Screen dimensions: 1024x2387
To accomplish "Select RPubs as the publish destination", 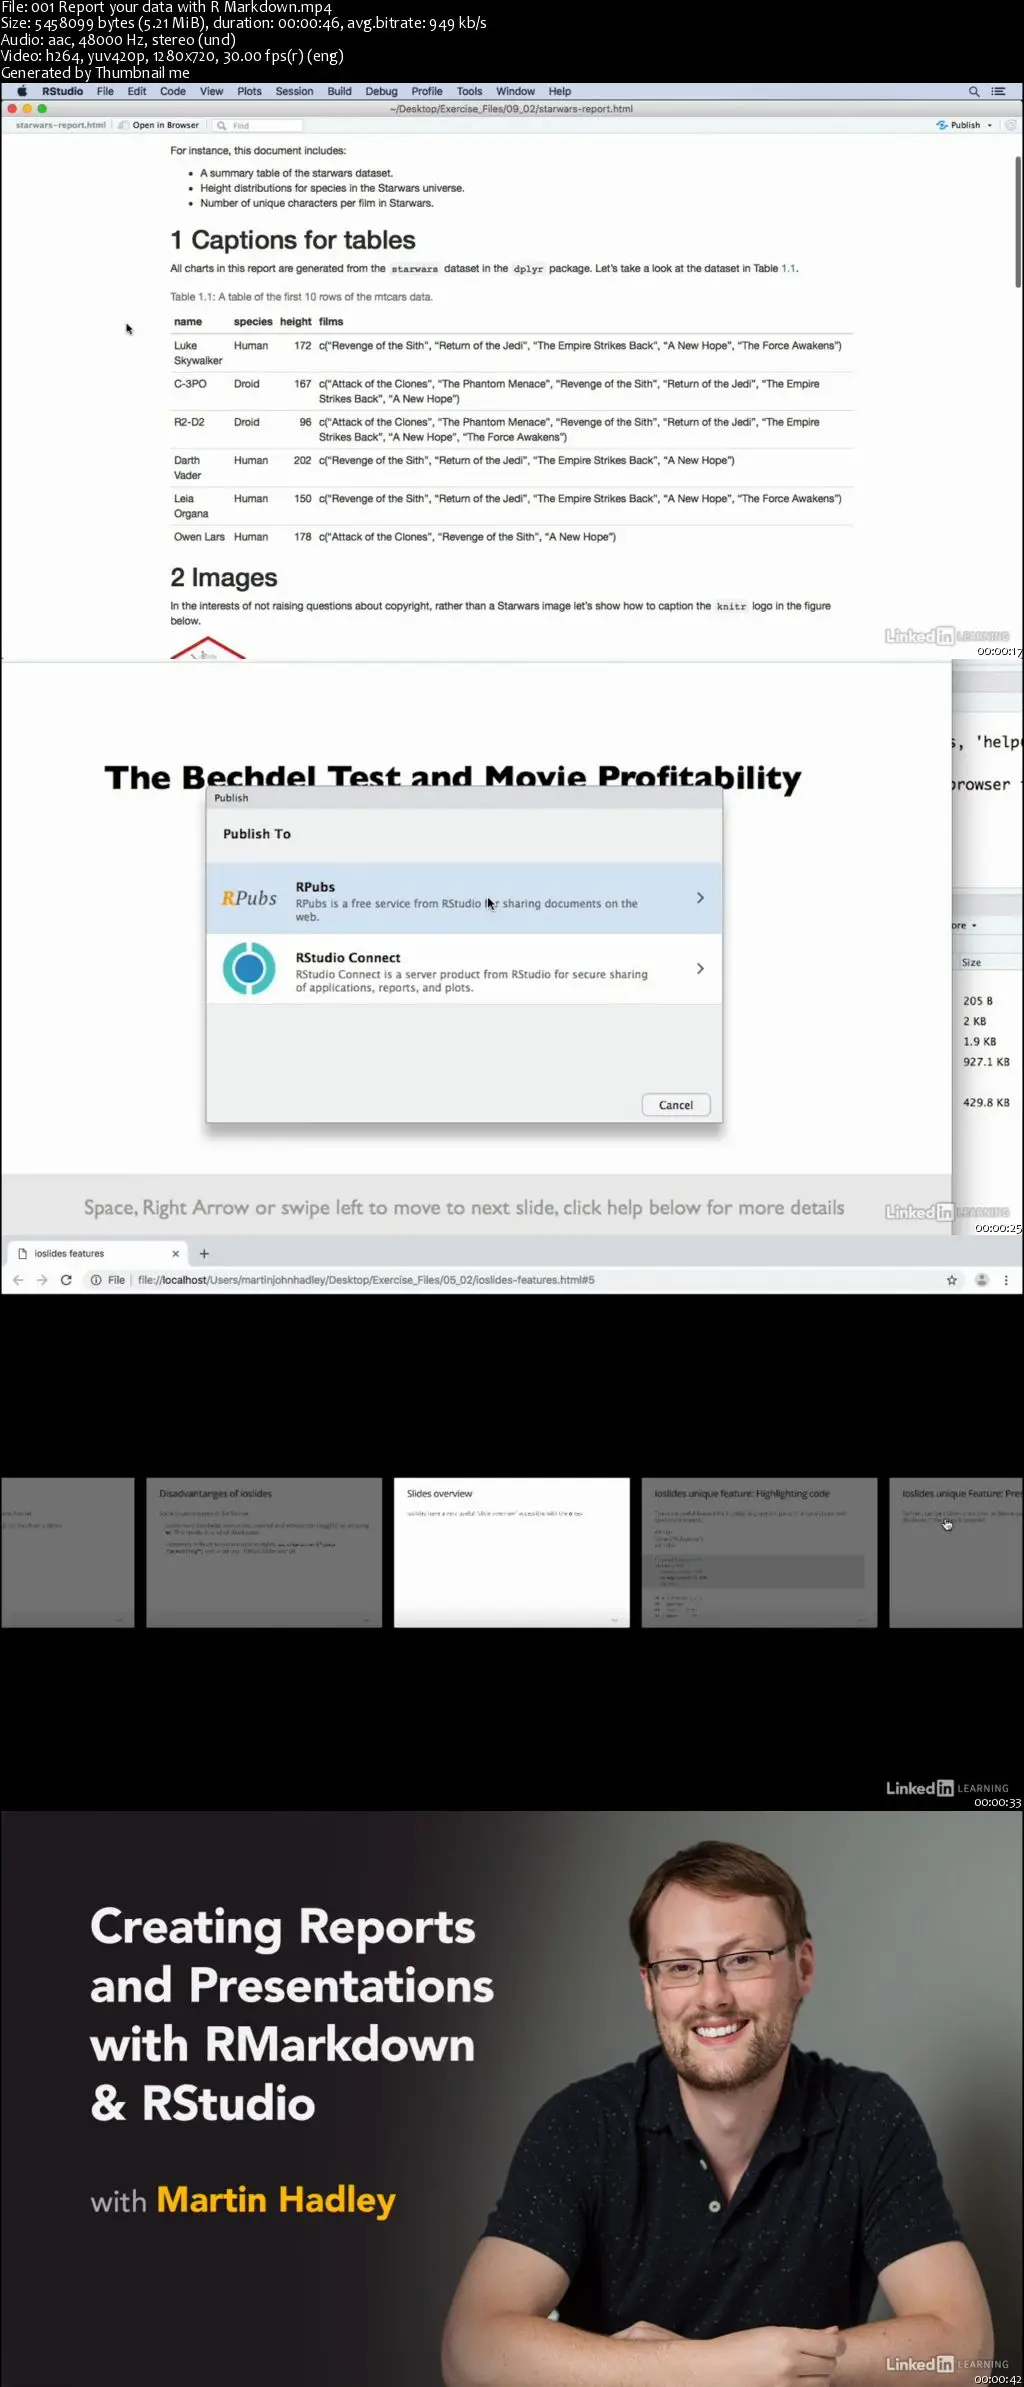I will [464, 898].
